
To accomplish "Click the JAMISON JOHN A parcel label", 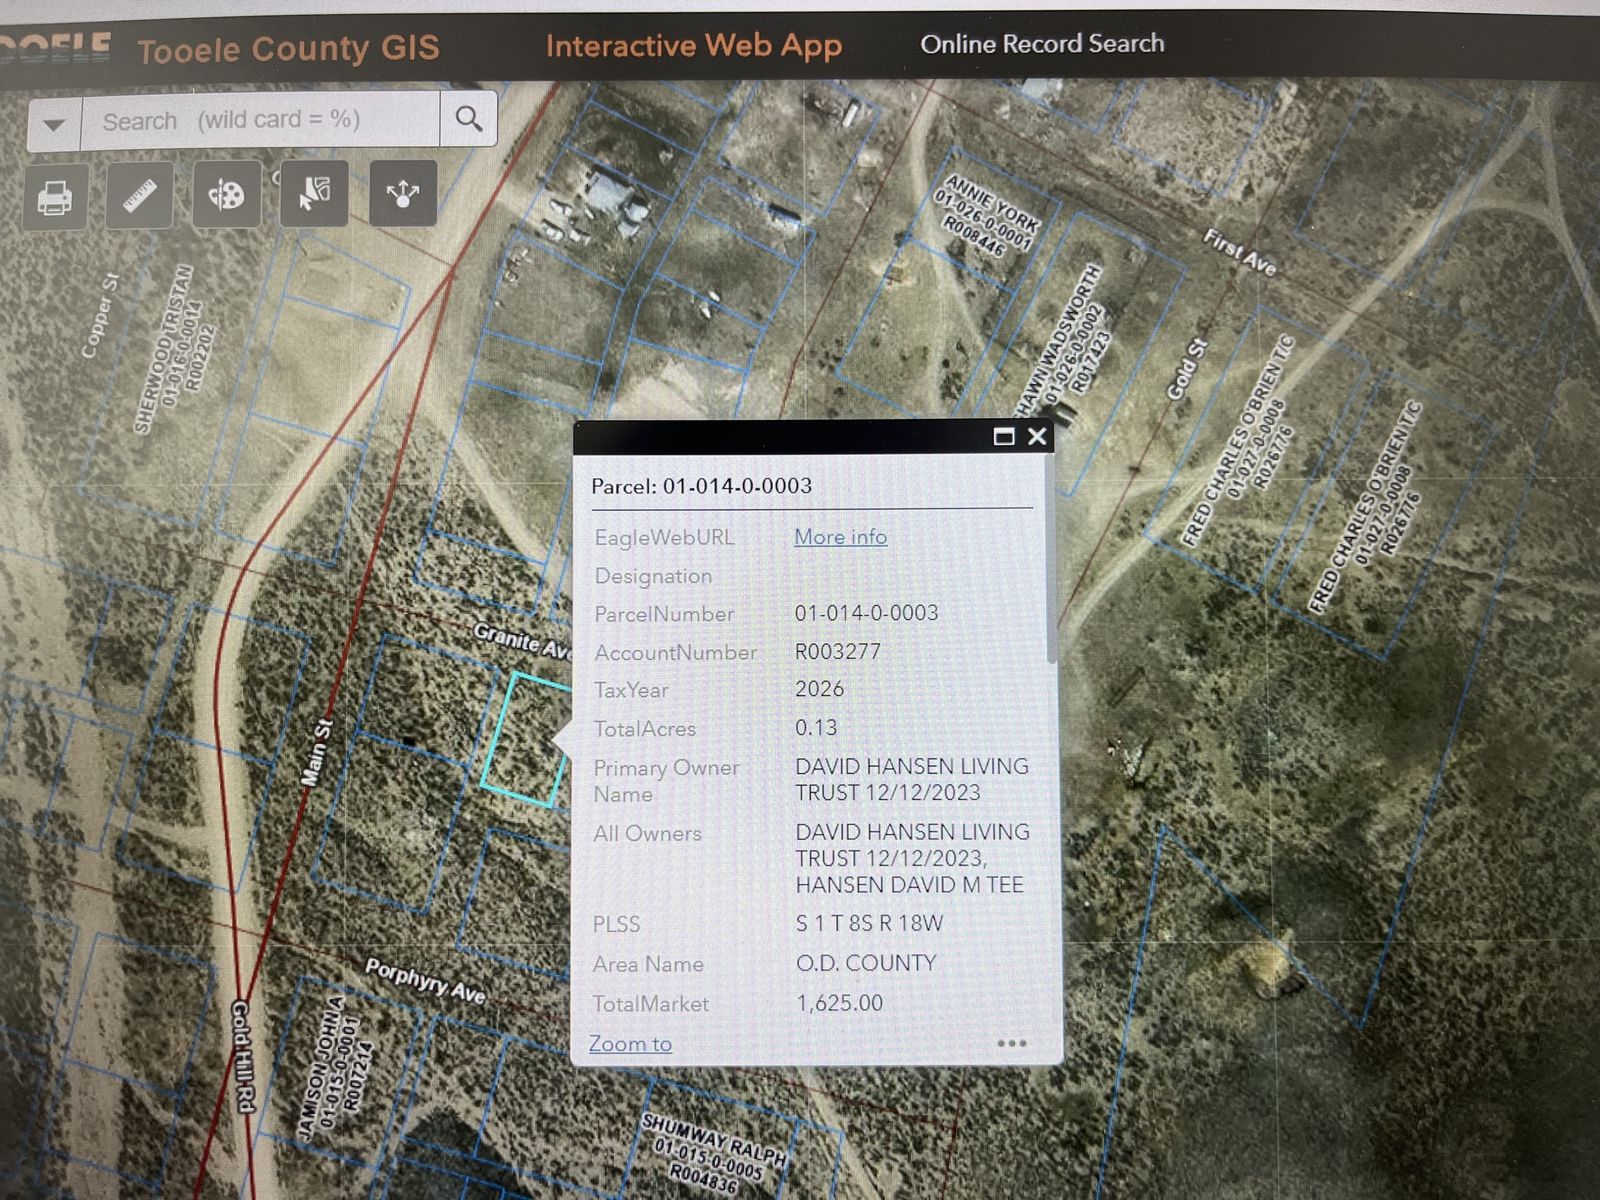I will click(336, 1066).
